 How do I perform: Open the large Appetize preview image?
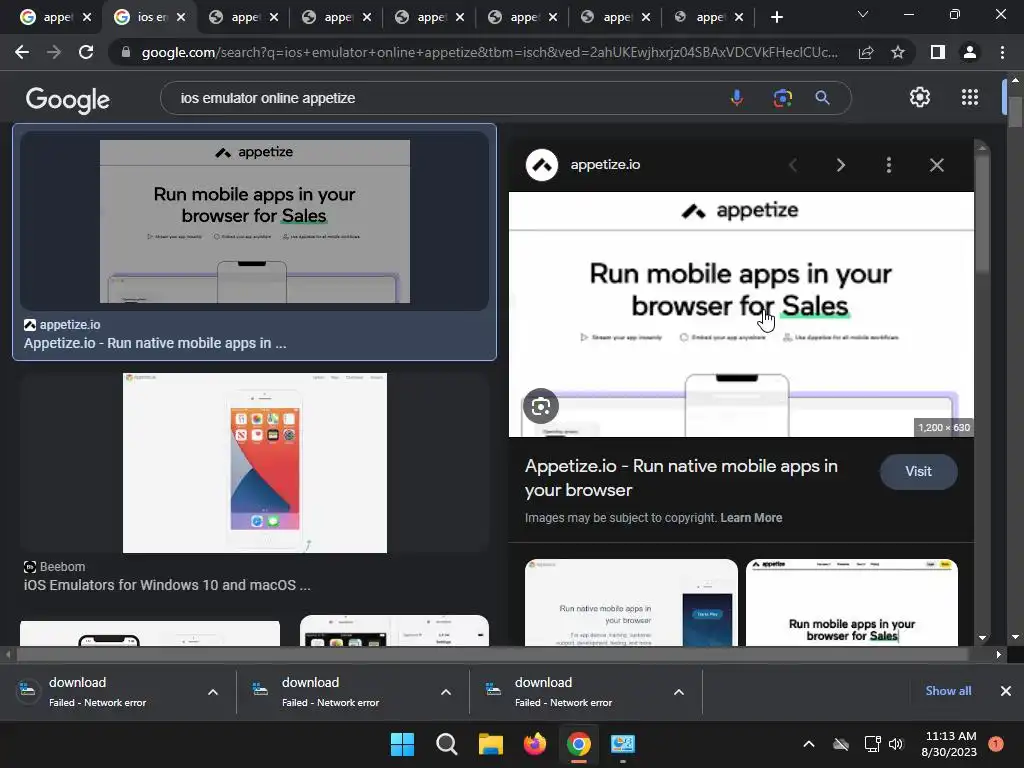(741, 314)
